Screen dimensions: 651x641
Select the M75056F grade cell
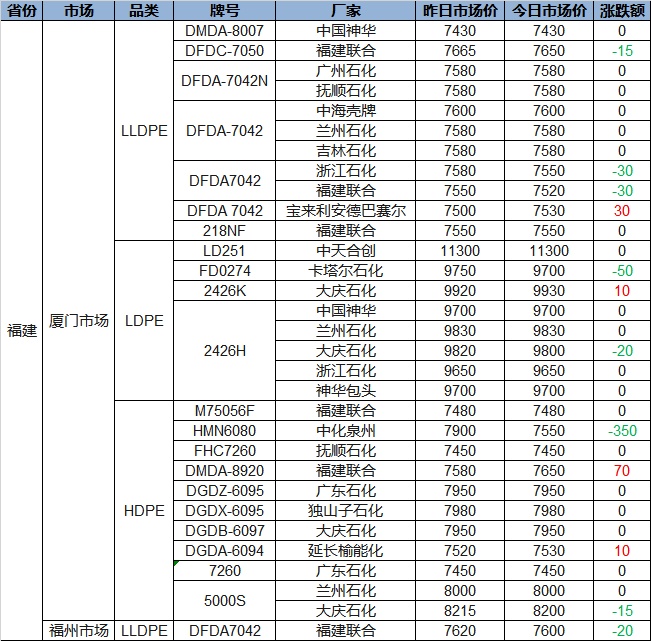coord(225,411)
